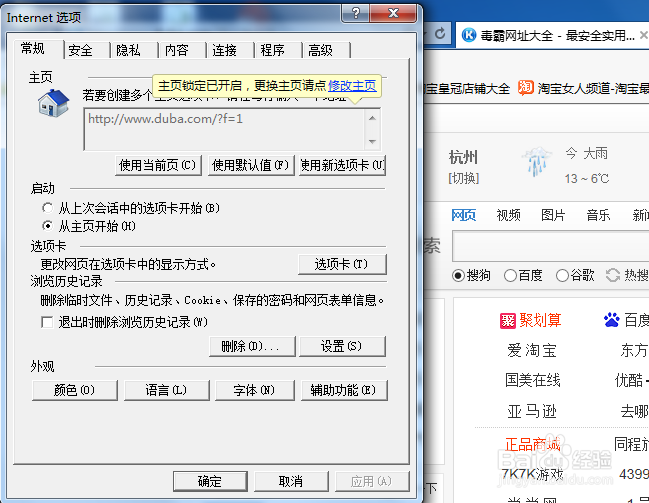Click the home page house icon

coord(53,103)
